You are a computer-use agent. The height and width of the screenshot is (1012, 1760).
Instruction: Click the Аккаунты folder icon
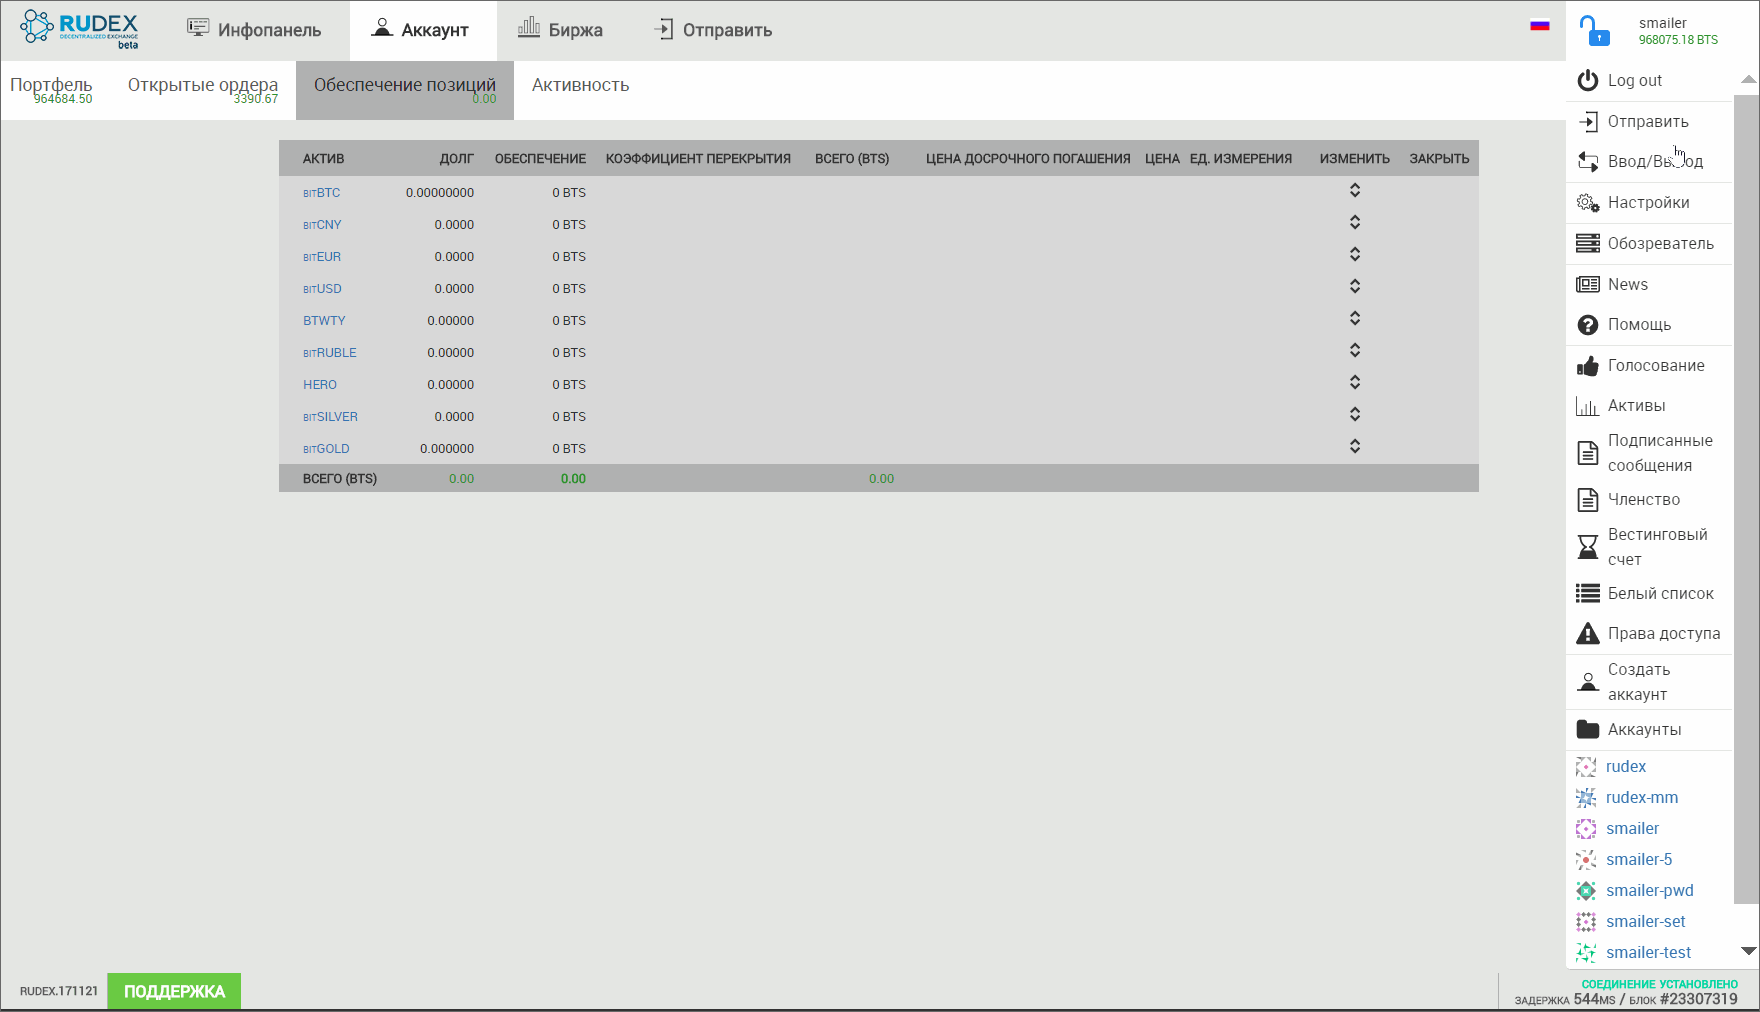click(x=1588, y=729)
